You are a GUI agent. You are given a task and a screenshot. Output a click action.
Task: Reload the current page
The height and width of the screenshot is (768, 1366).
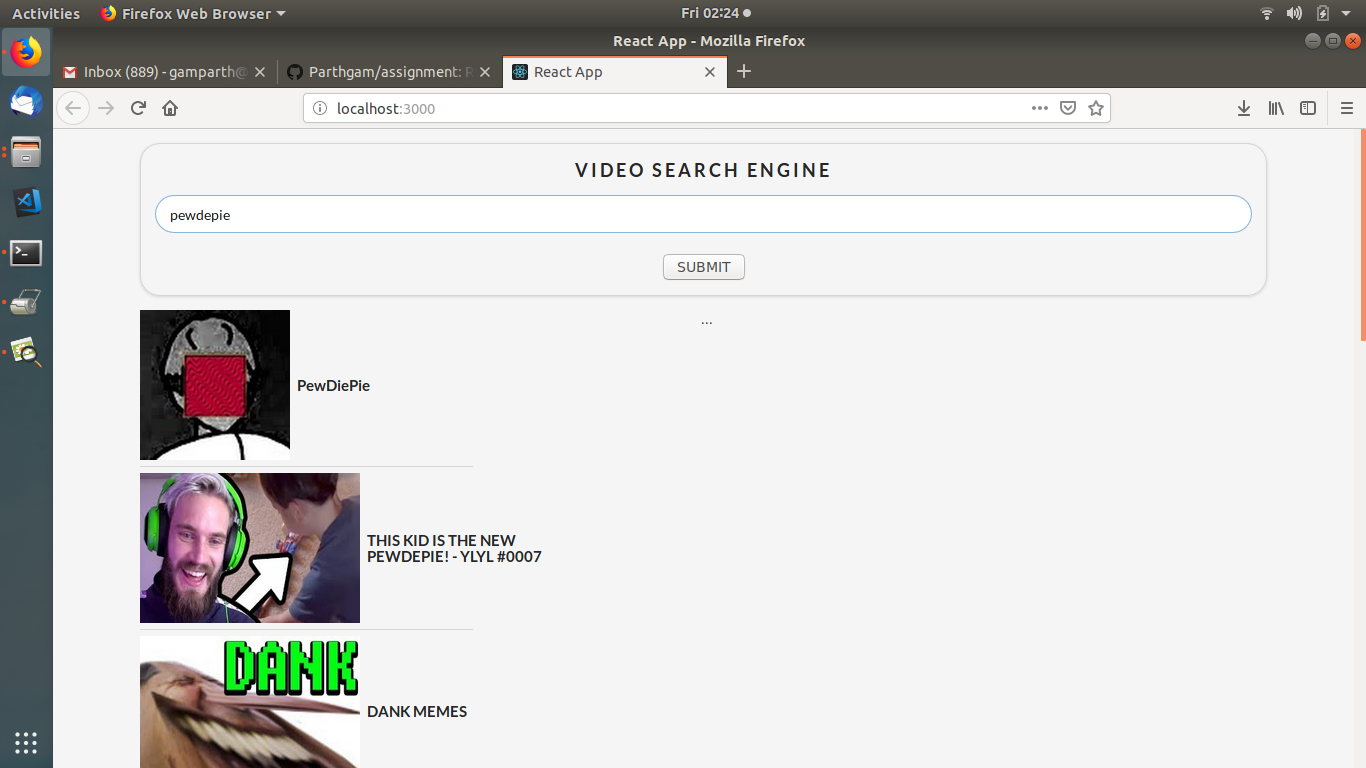click(x=138, y=108)
